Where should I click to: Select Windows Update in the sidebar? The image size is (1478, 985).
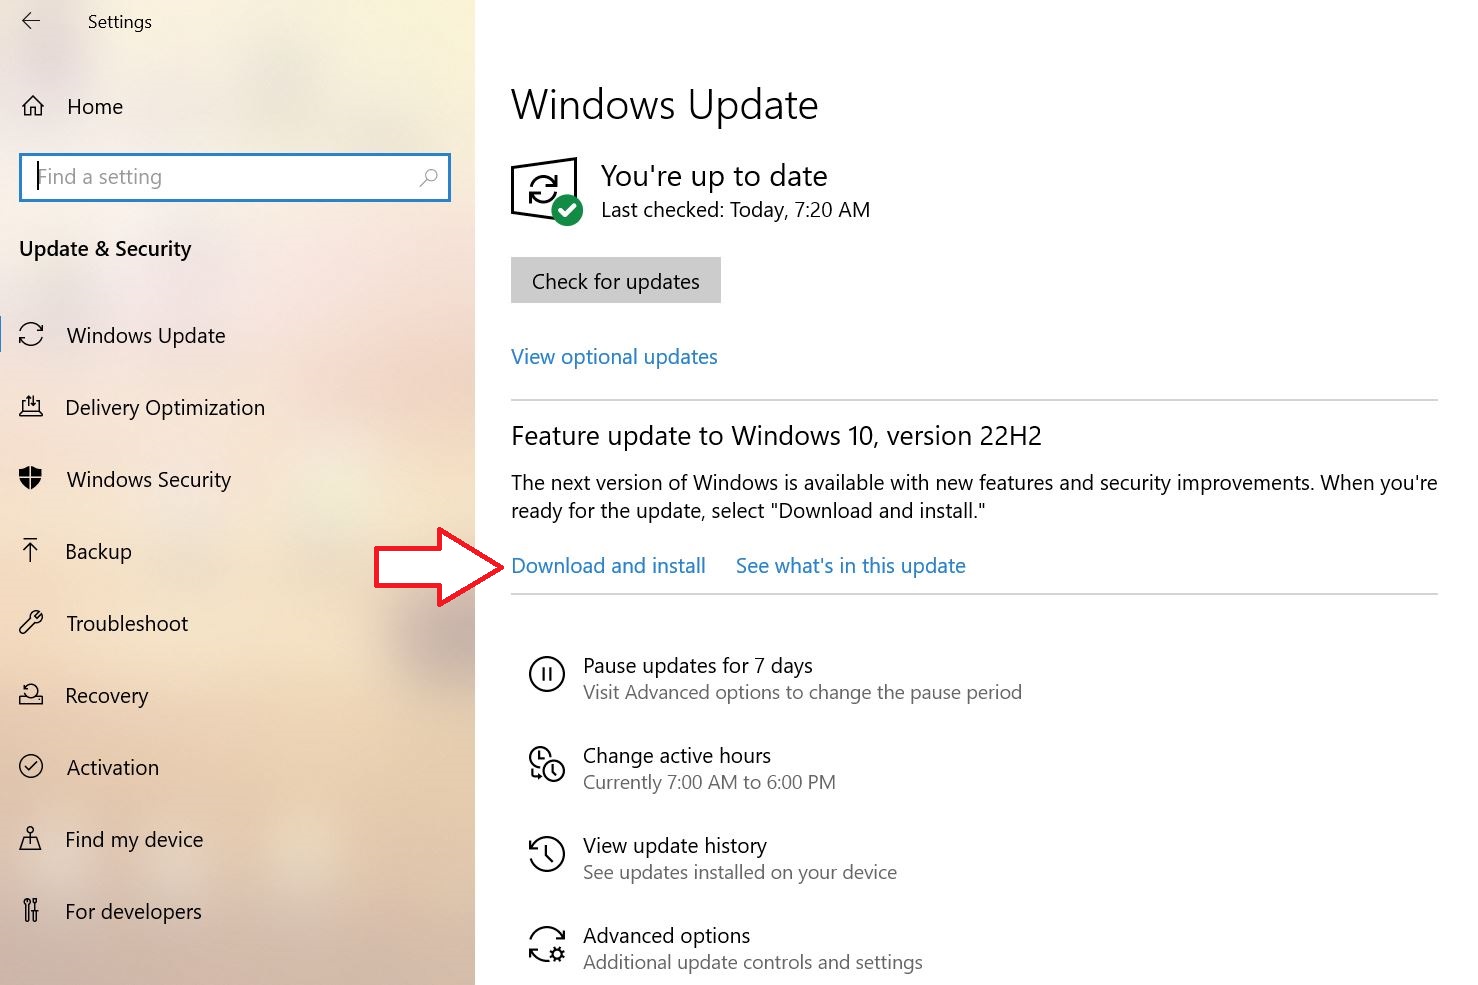tap(146, 335)
